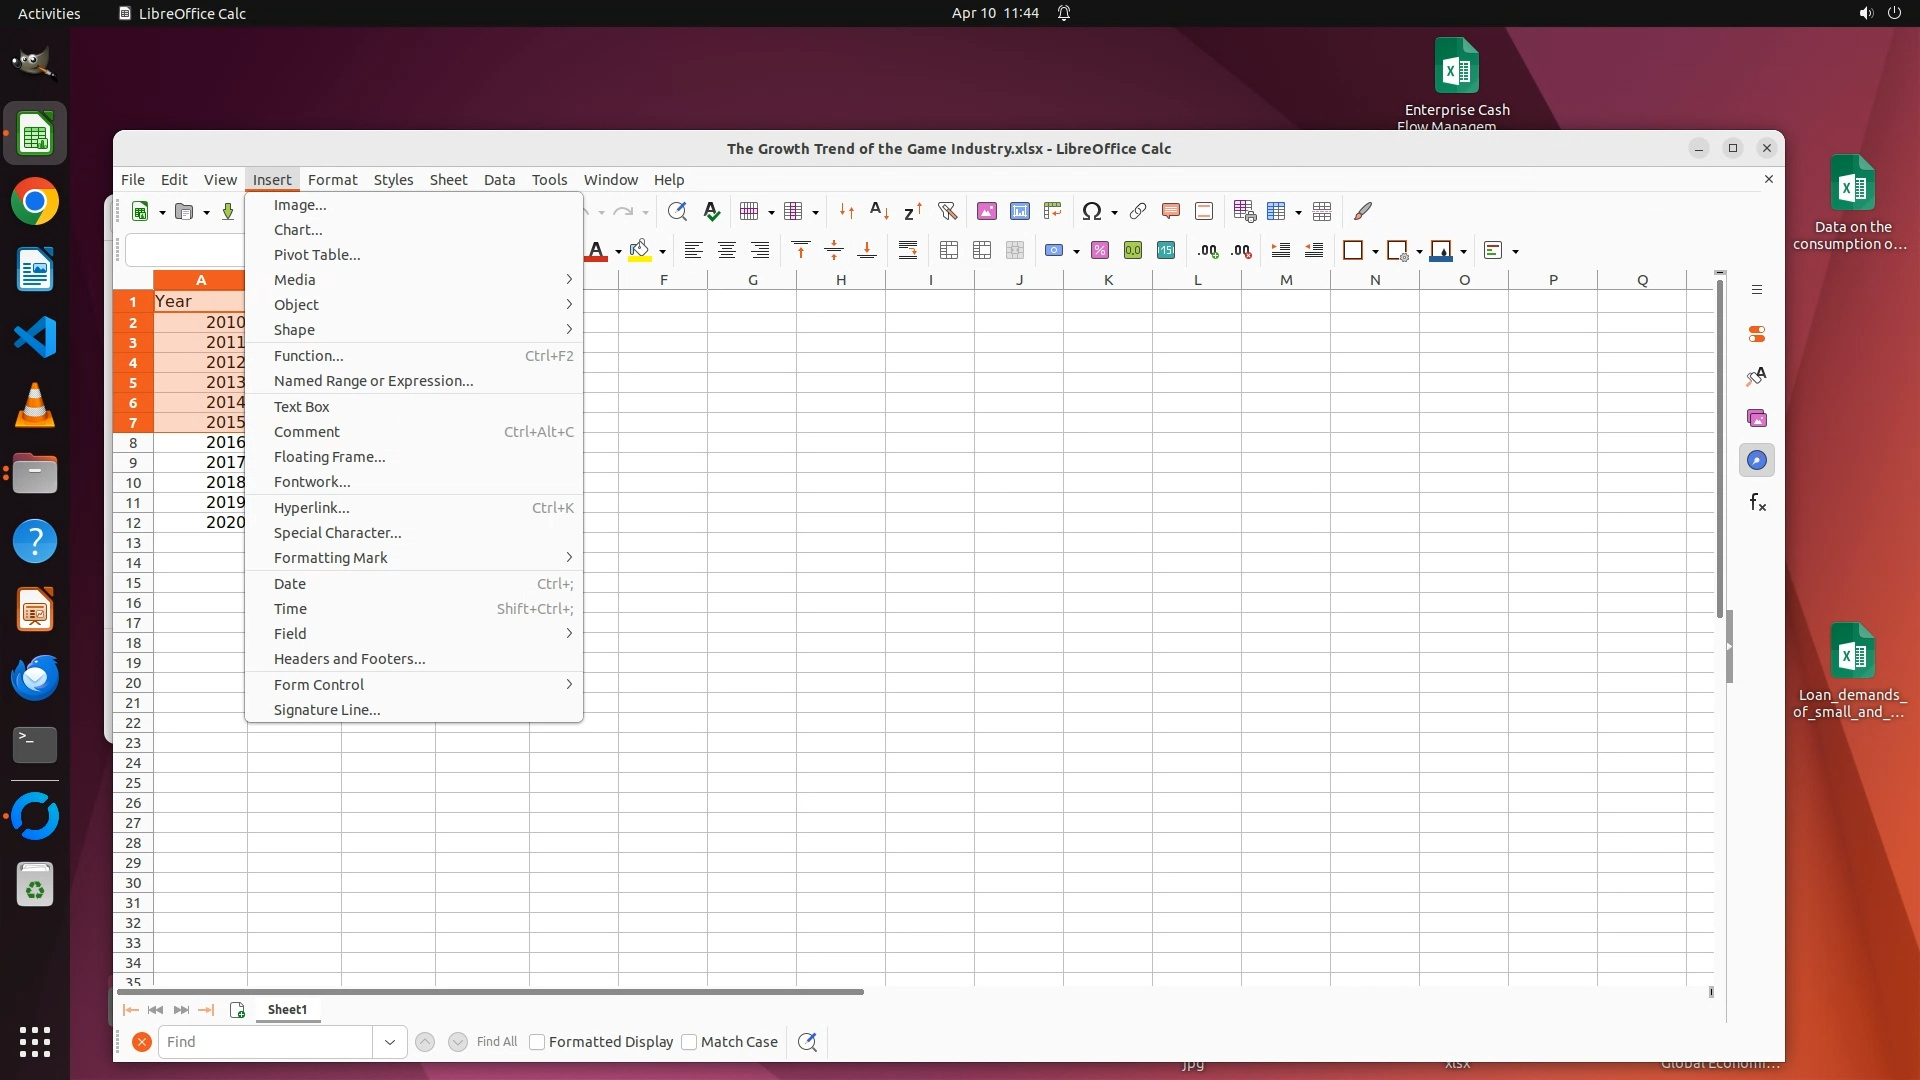
Task: Click the Sort Ascending icon
Action: pyautogui.click(x=879, y=211)
